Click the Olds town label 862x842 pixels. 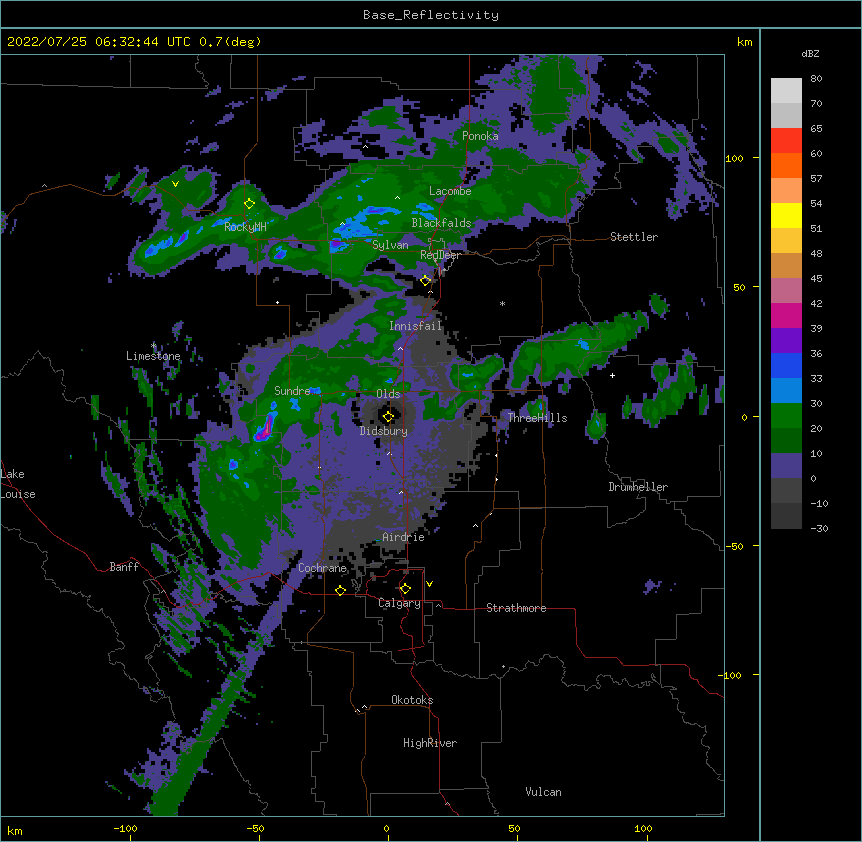click(x=388, y=394)
